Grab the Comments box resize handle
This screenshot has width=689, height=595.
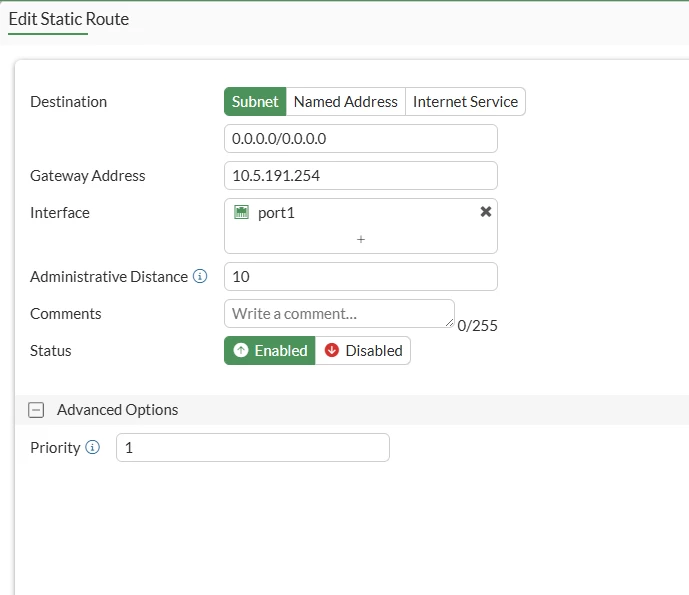449,323
